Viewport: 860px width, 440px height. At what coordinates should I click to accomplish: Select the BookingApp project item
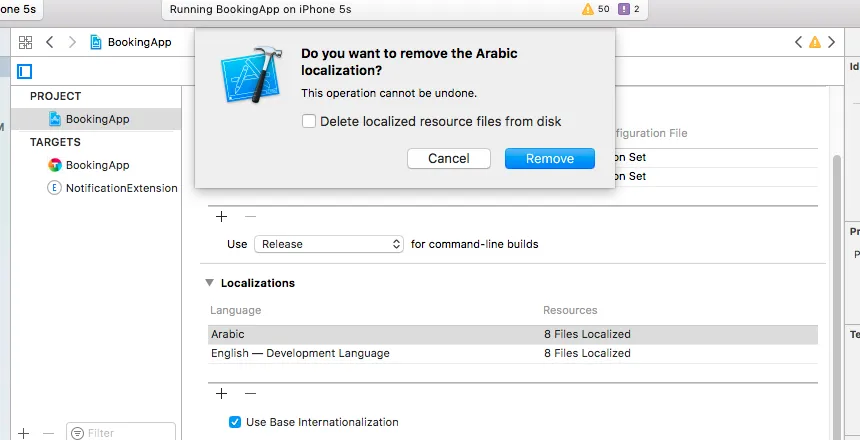[97, 119]
